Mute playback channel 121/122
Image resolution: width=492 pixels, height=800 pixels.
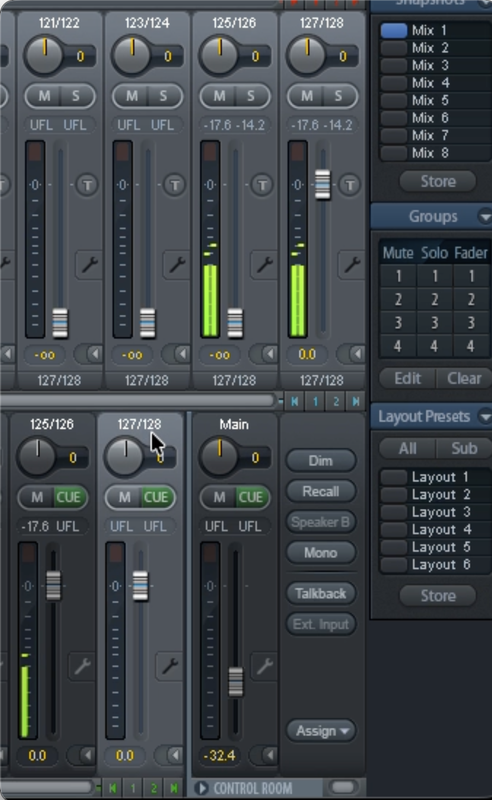click(x=44, y=96)
